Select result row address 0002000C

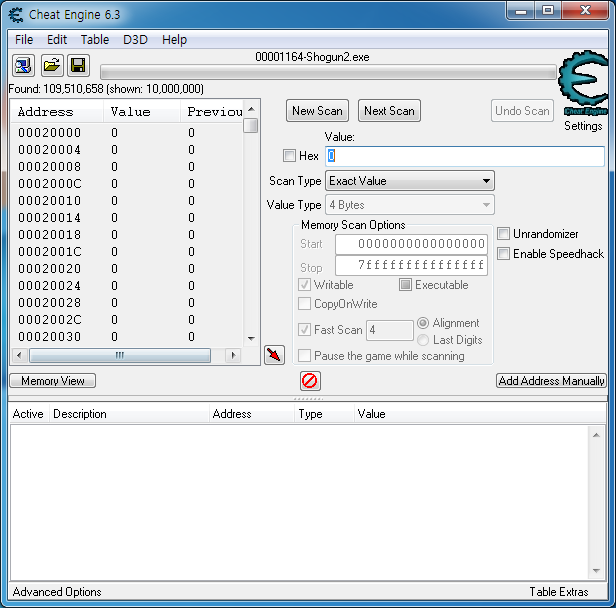[127, 183]
